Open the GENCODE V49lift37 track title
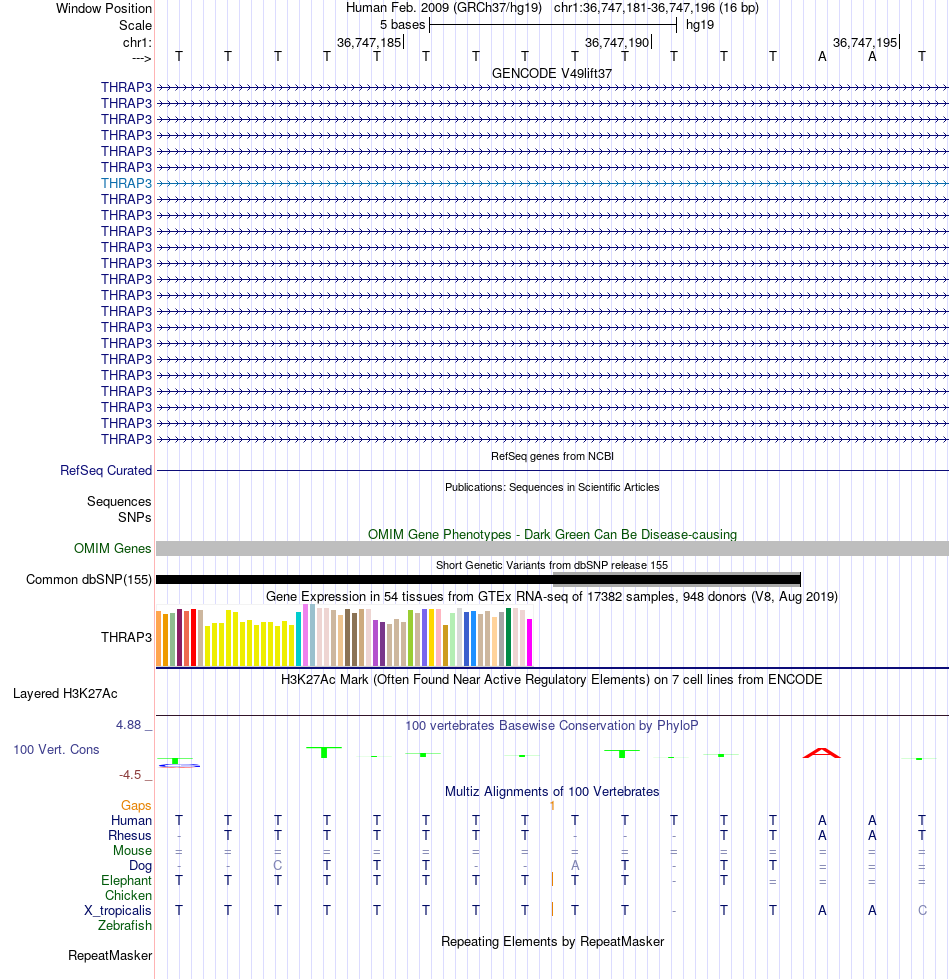 [x=552, y=73]
